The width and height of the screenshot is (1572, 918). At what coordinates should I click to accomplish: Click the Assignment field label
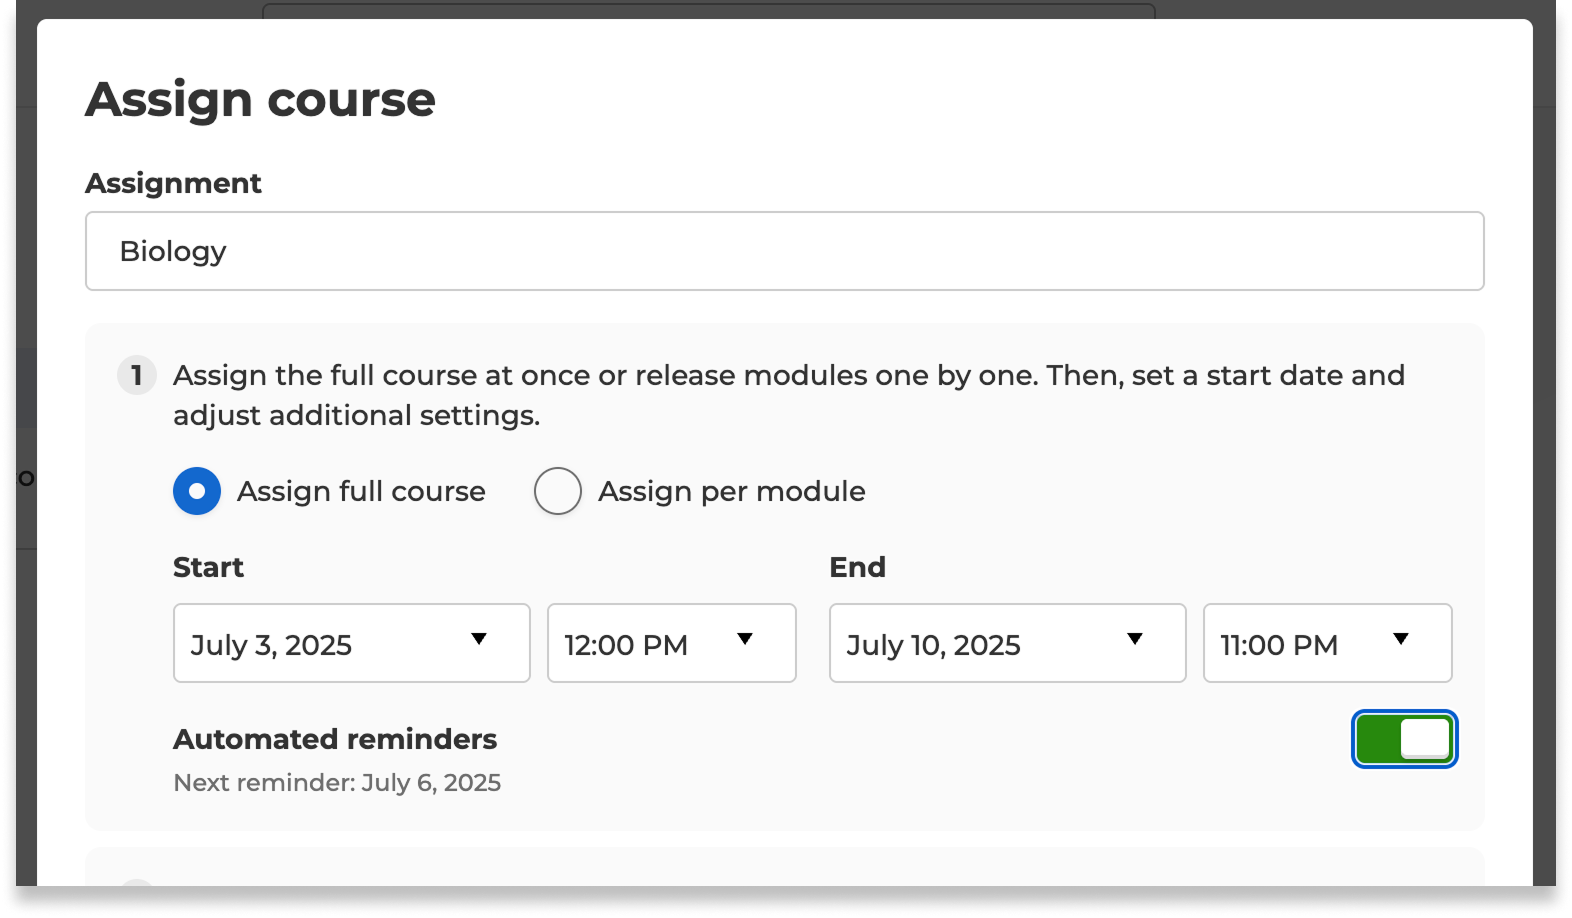173,183
